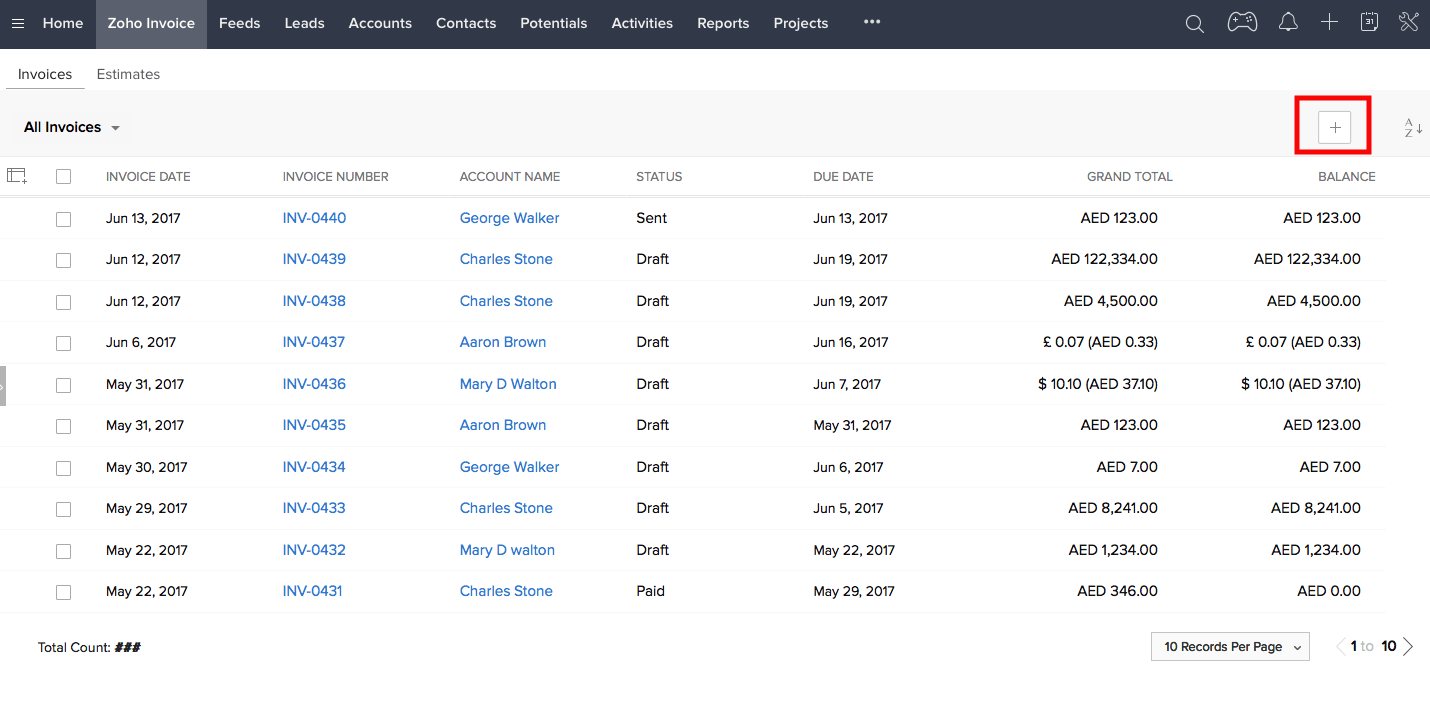
Task: Open the manage columns icon
Action: (16, 176)
